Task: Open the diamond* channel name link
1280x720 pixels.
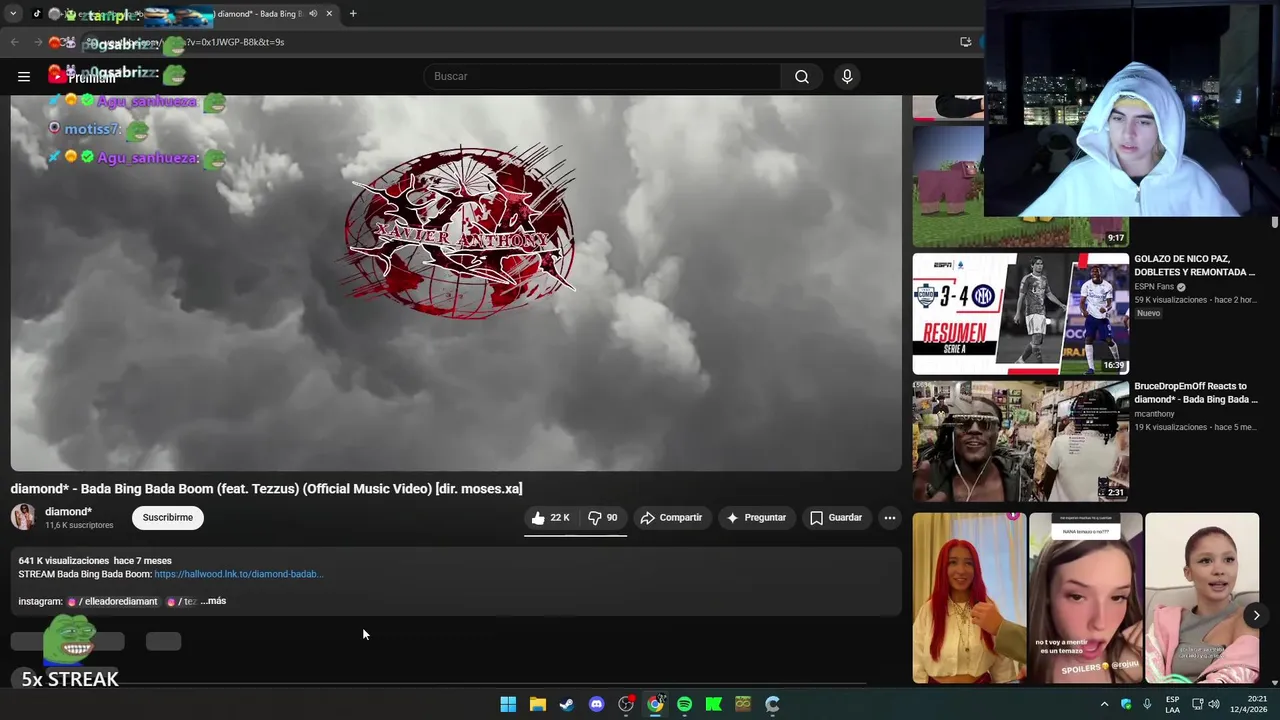Action: (x=68, y=511)
